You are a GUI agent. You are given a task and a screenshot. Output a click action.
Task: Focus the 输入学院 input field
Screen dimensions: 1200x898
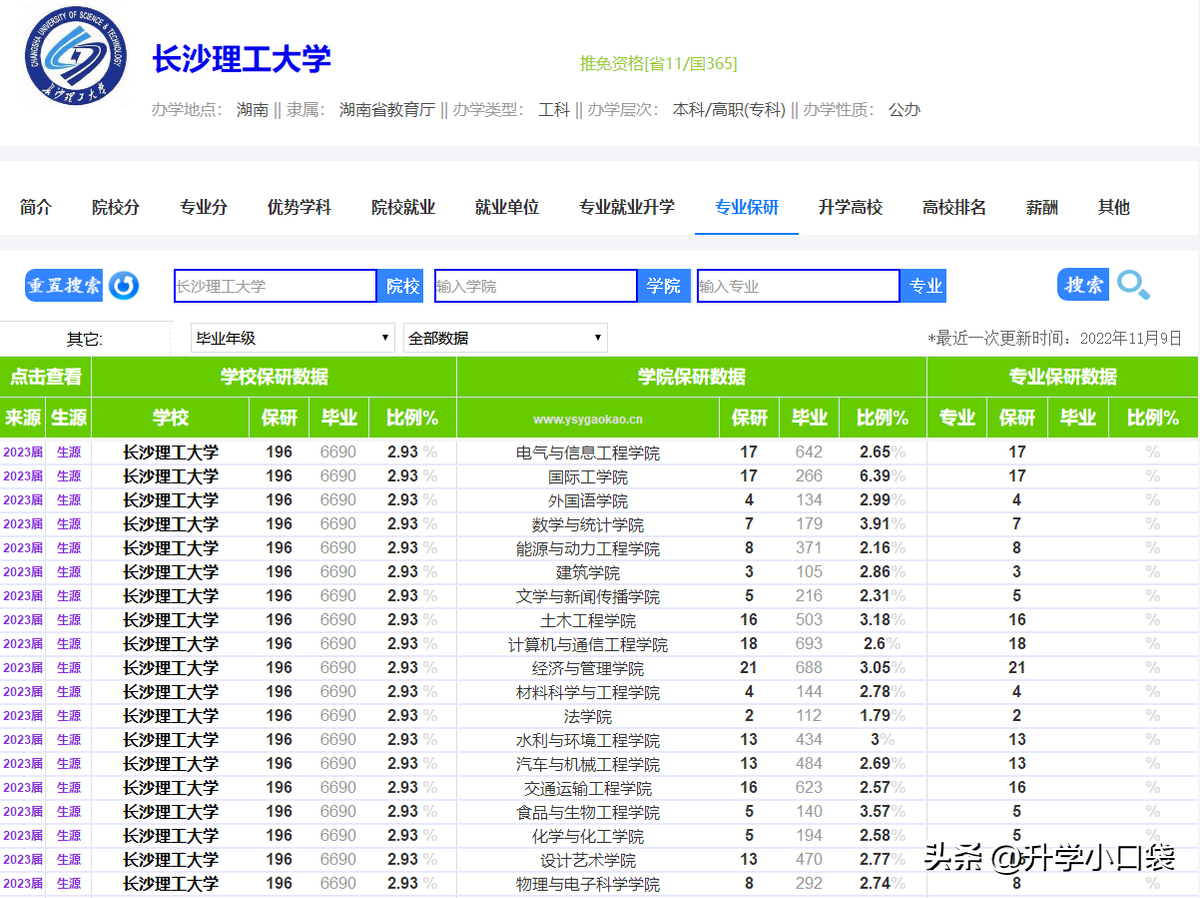point(536,286)
